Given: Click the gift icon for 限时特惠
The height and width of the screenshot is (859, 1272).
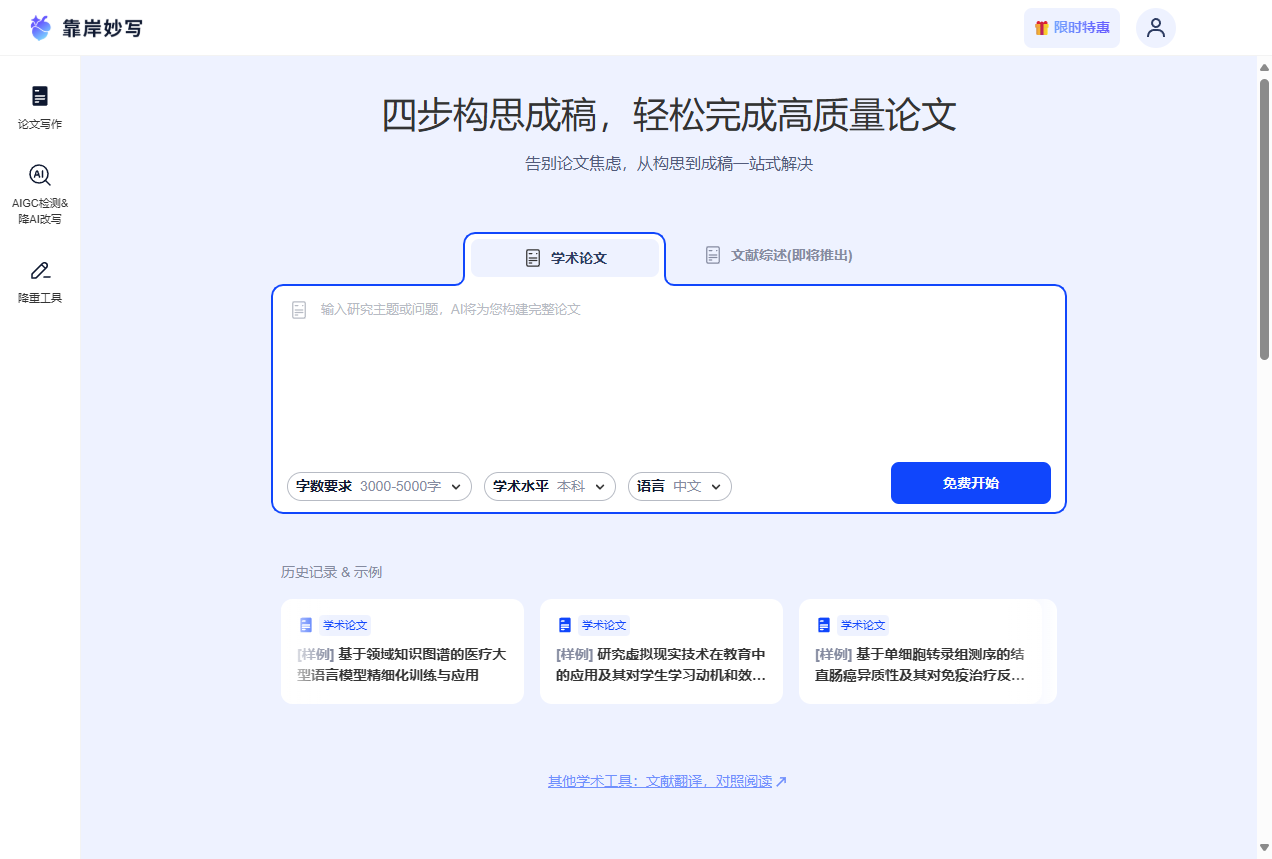Looking at the screenshot, I should (1041, 28).
